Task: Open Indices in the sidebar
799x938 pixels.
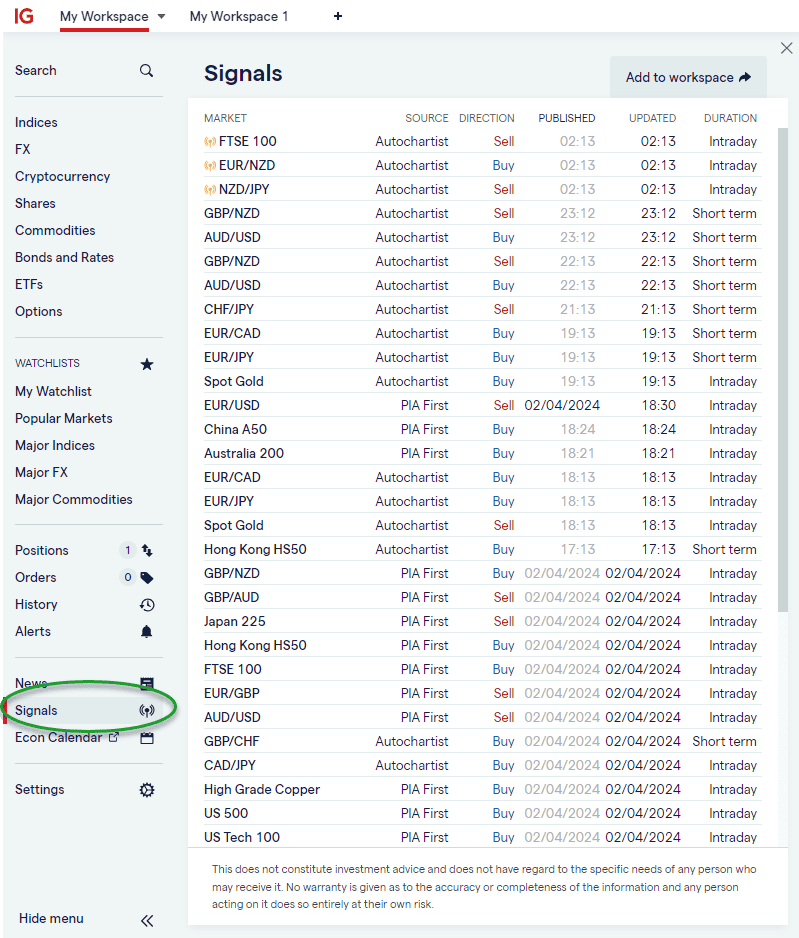Action: click(x=36, y=123)
